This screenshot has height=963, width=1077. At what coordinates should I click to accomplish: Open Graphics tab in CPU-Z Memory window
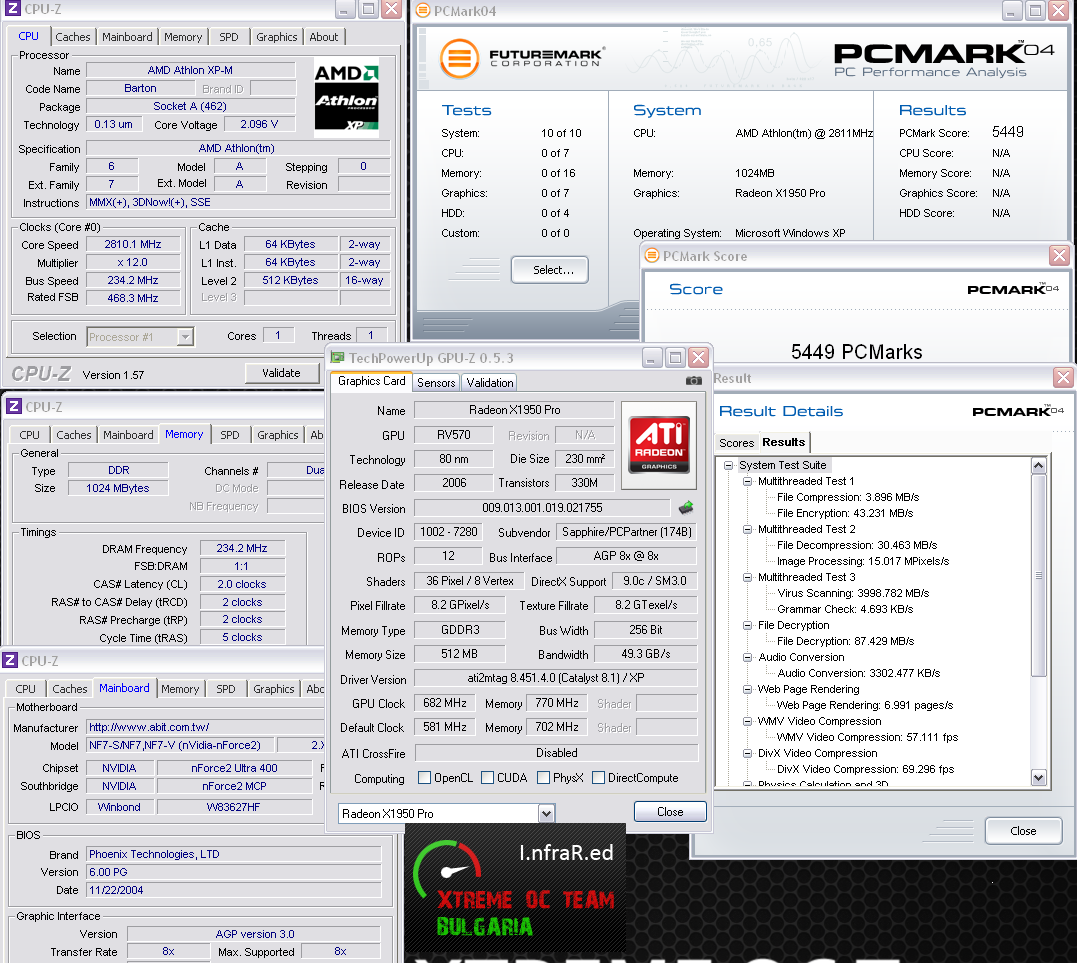(x=277, y=435)
